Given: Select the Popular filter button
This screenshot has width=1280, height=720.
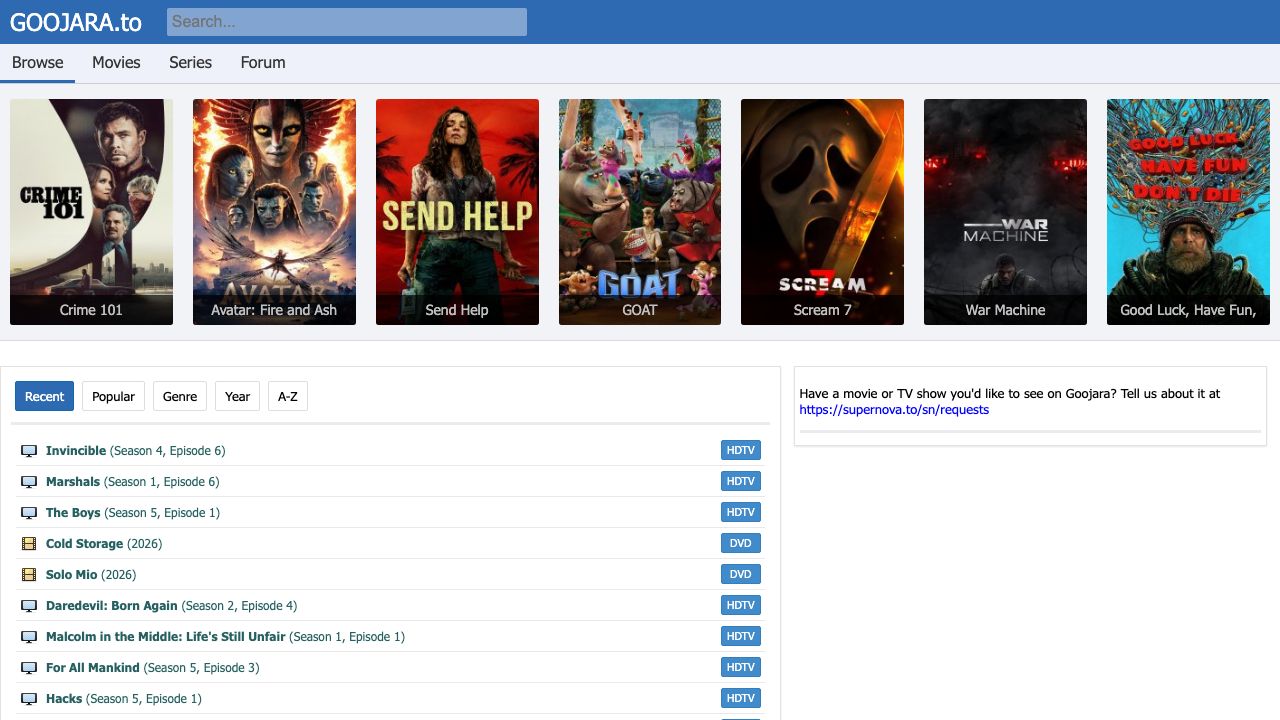Looking at the screenshot, I should 113,396.
